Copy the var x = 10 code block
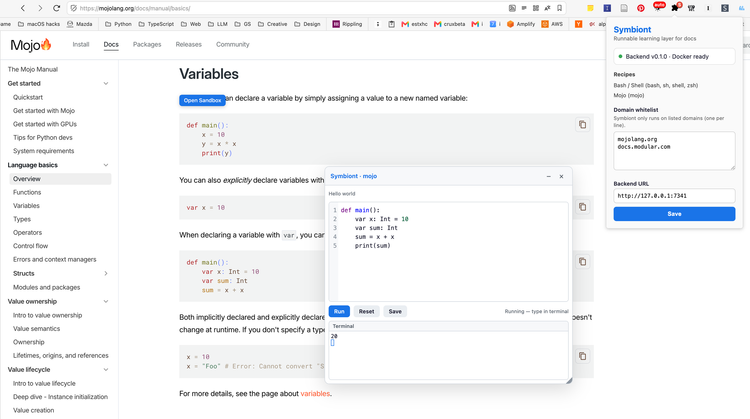This screenshot has height=419, width=750. tap(582, 207)
